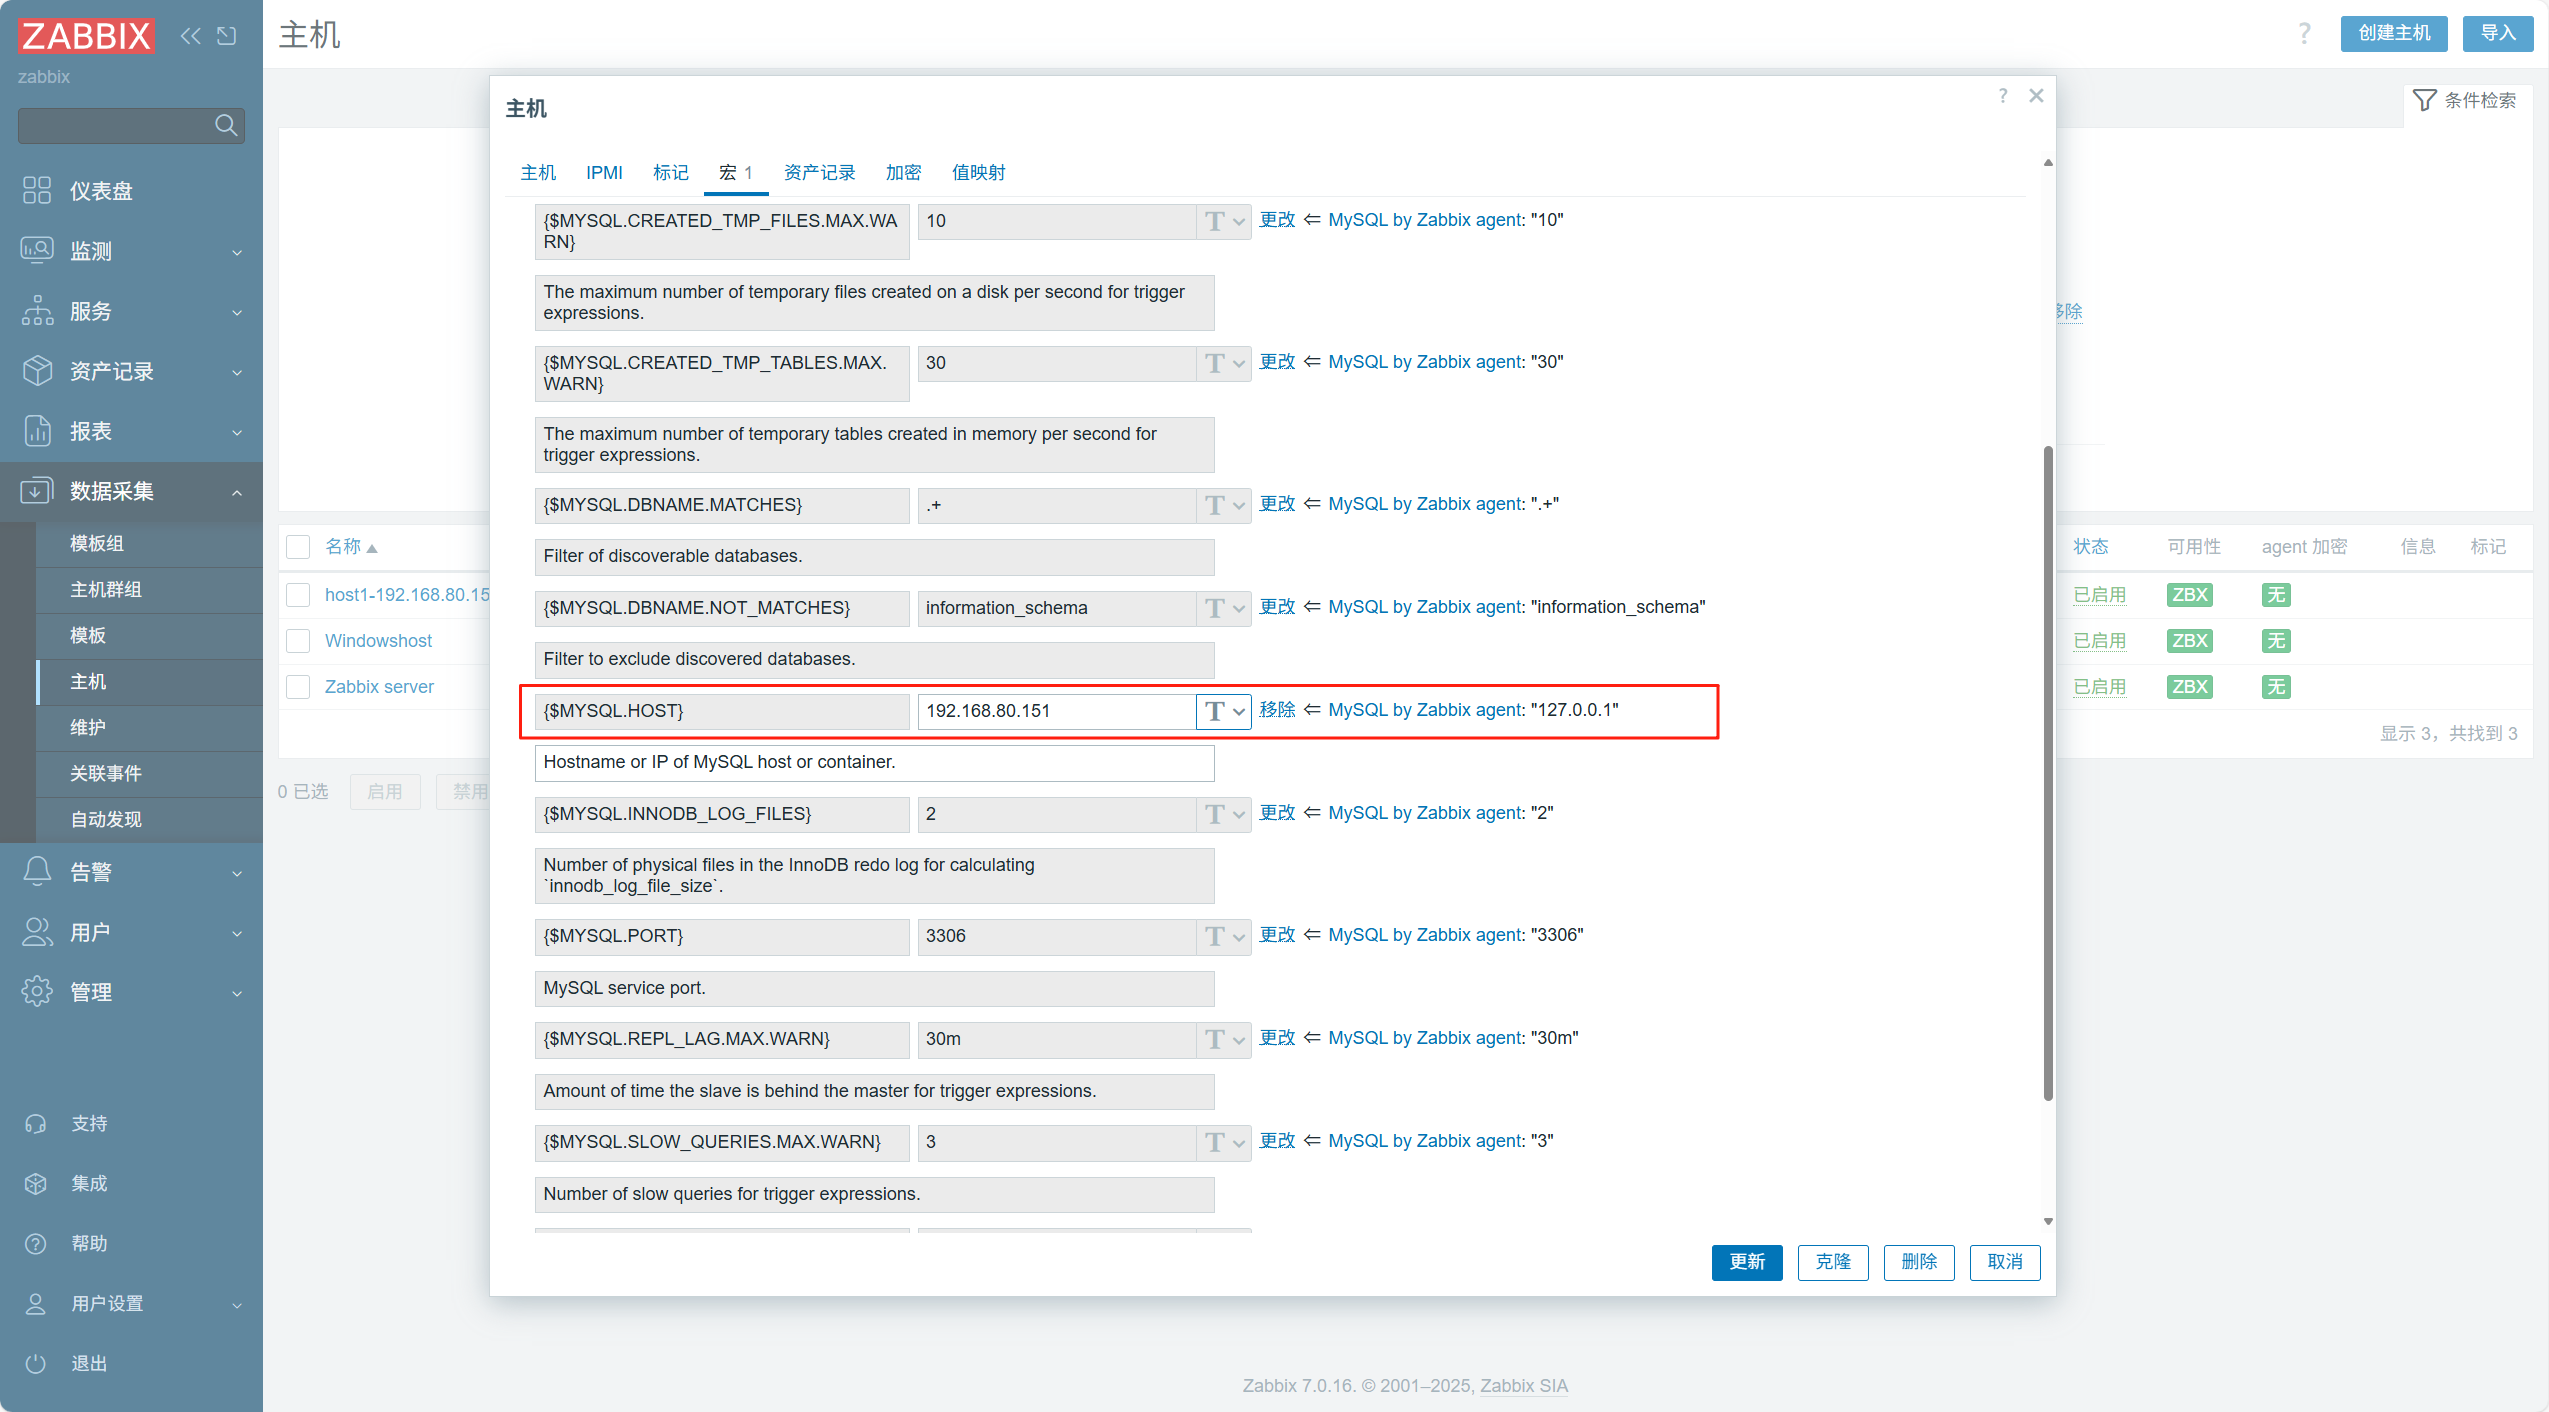The height and width of the screenshot is (1412, 2549).
Task: Open type dropdown for {$MYSQL.PORT} macro
Action: point(1224,936)
